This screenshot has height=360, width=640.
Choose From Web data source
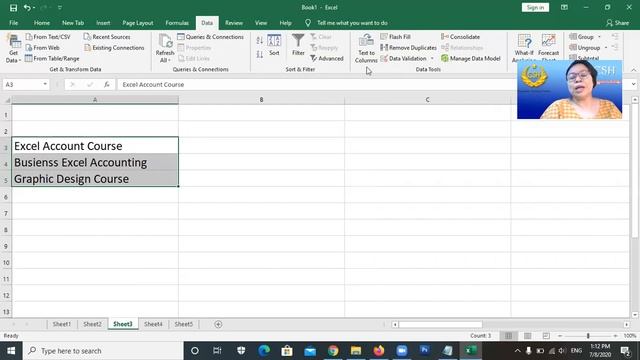click(x=42, y=48)
